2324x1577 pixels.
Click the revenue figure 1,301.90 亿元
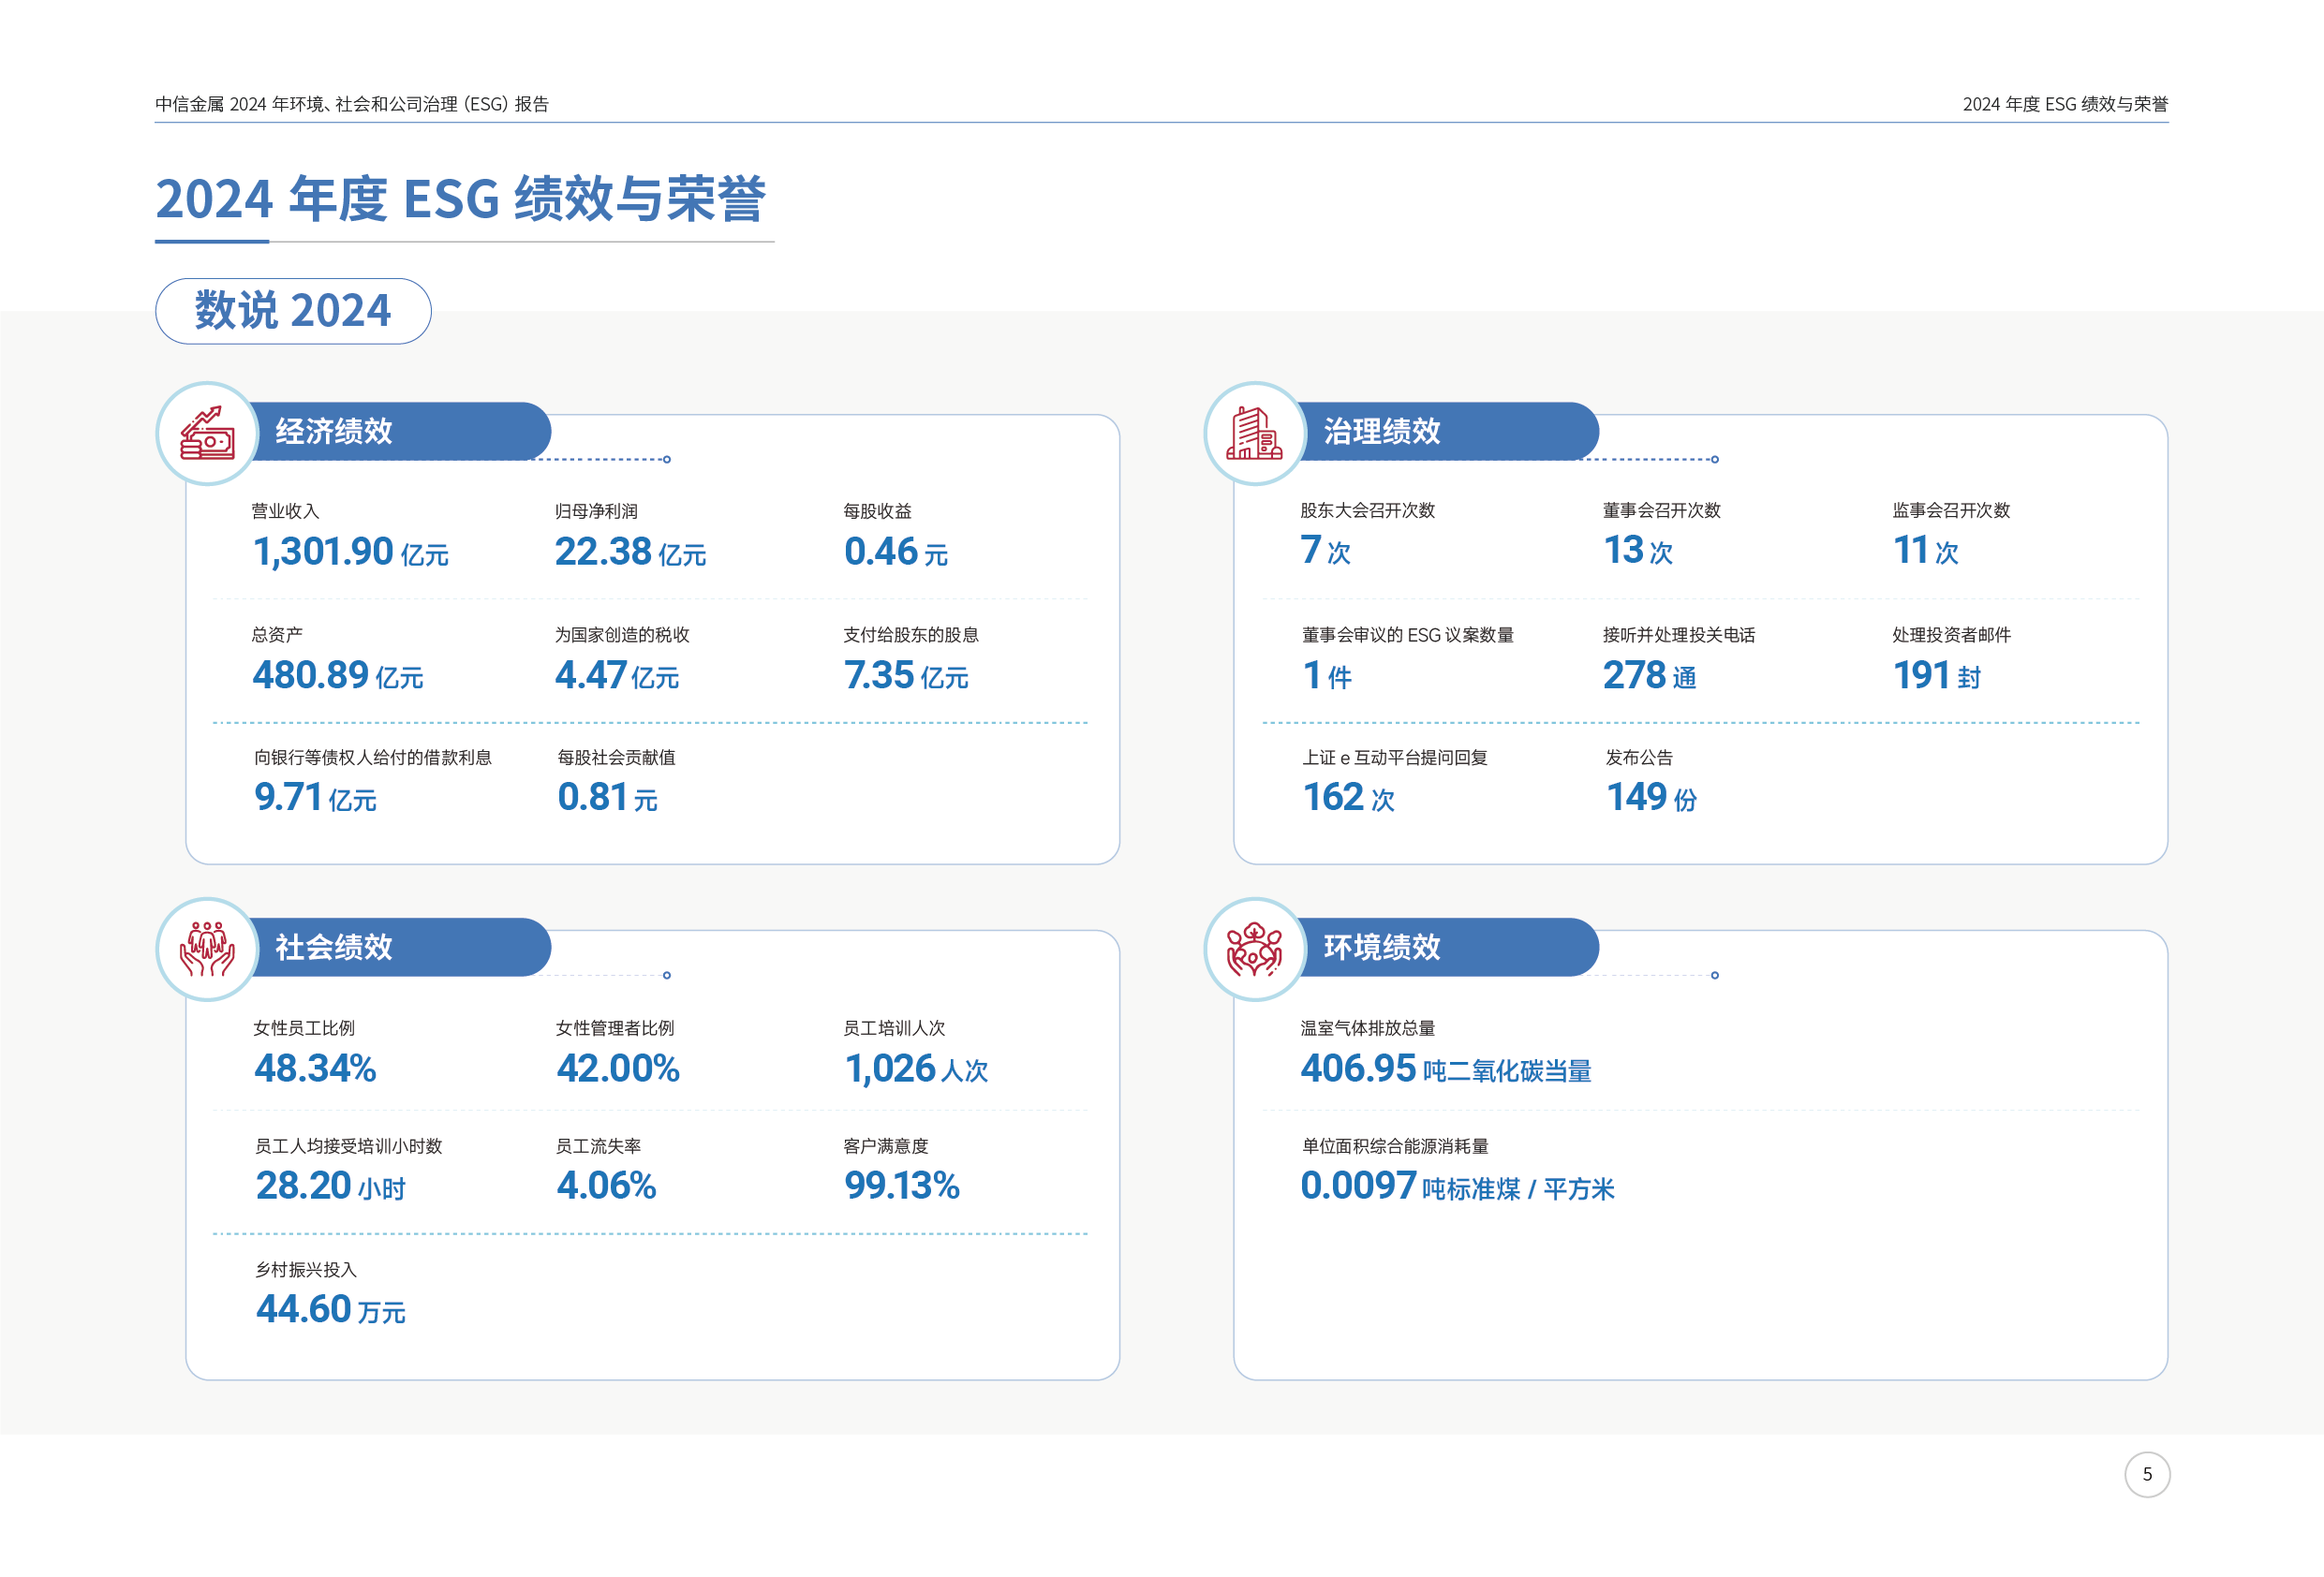(x=350, y=552)
